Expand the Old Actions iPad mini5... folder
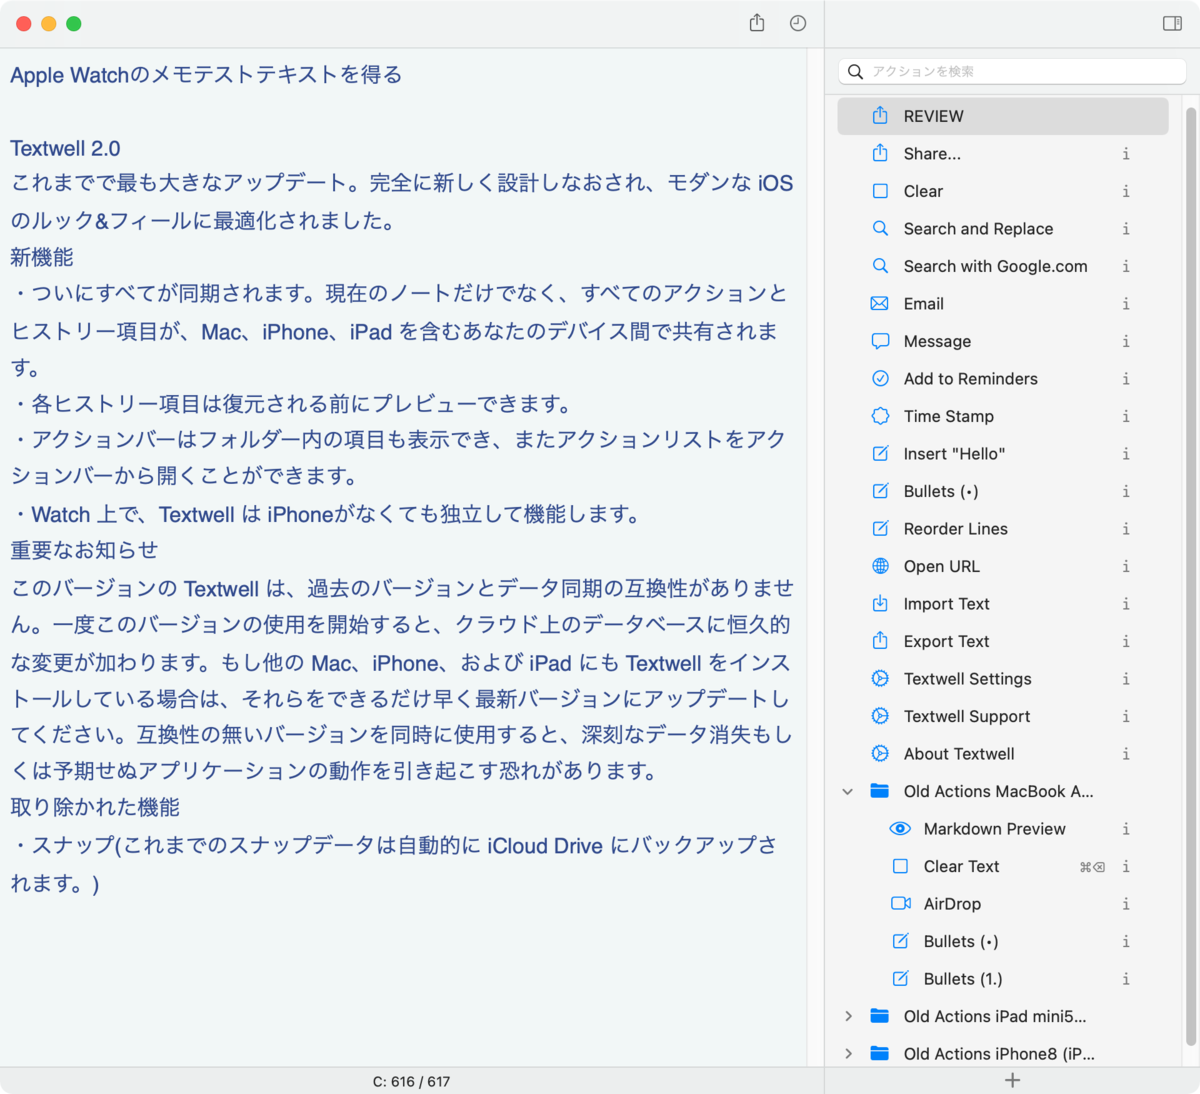The height and width of the screenshot is (1094, 1200). [x=848, y=1016]
